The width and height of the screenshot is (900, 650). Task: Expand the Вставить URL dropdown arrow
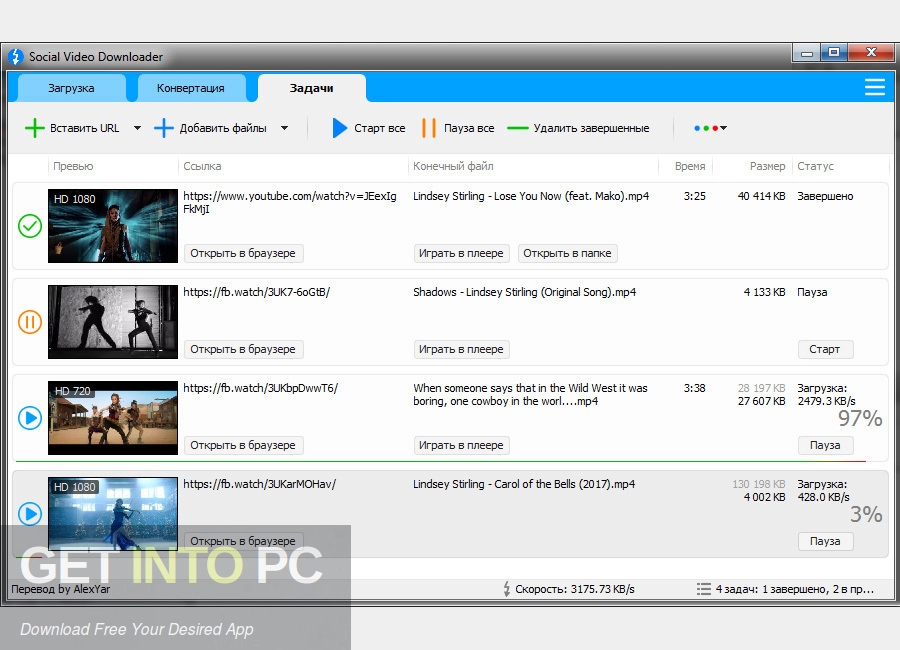137,128
